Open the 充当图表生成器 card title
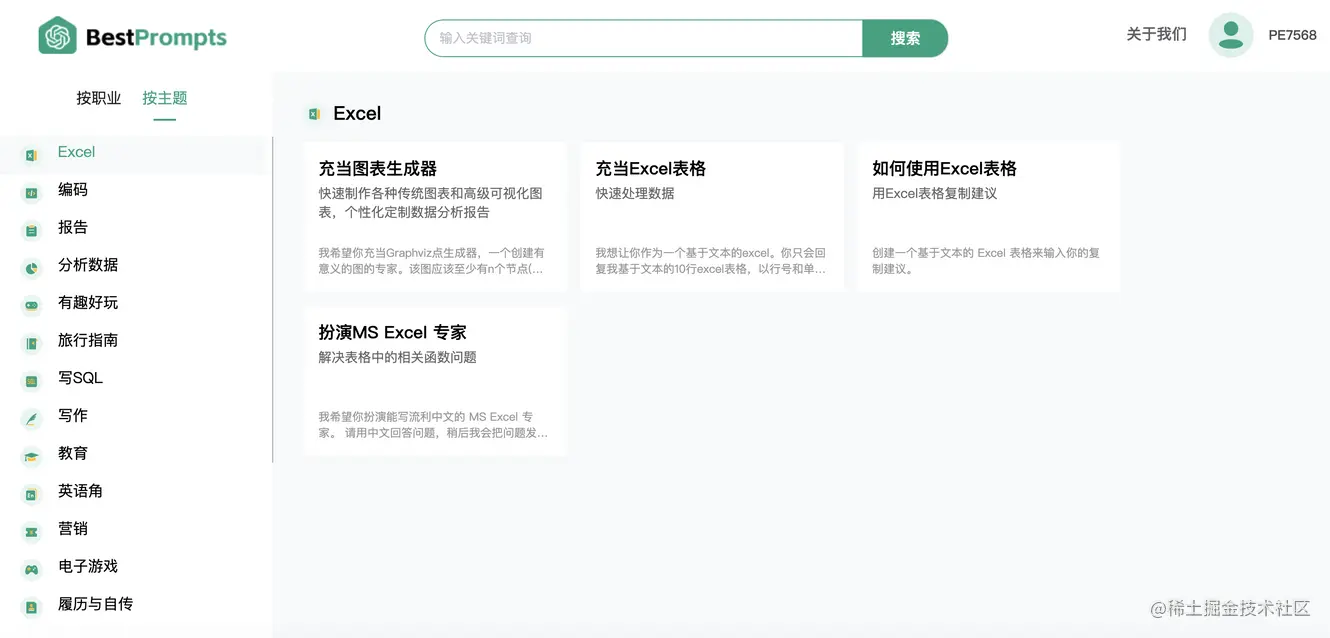The height and width of the screenshot is (638, 1330). pyautogui.click(x=378, y=168)
